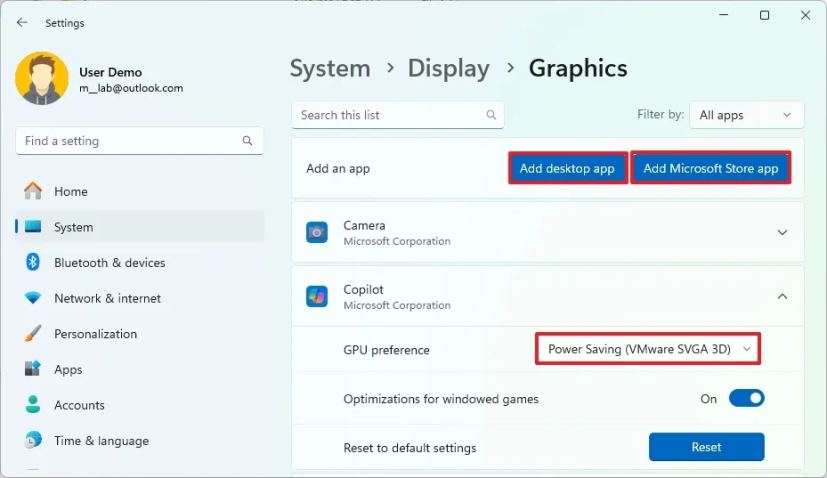827x478 pixels.
Task: Click the GPU preference label
Action: coord(387,350)
